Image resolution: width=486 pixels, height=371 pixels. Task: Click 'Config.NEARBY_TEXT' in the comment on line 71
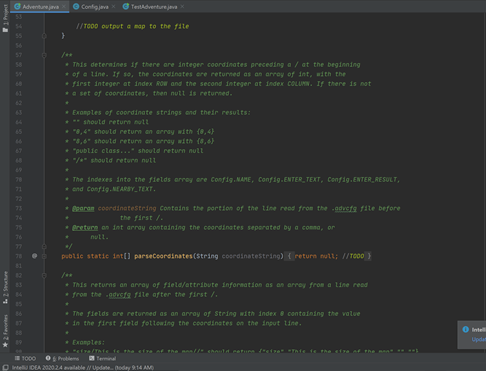click(120, 189)
